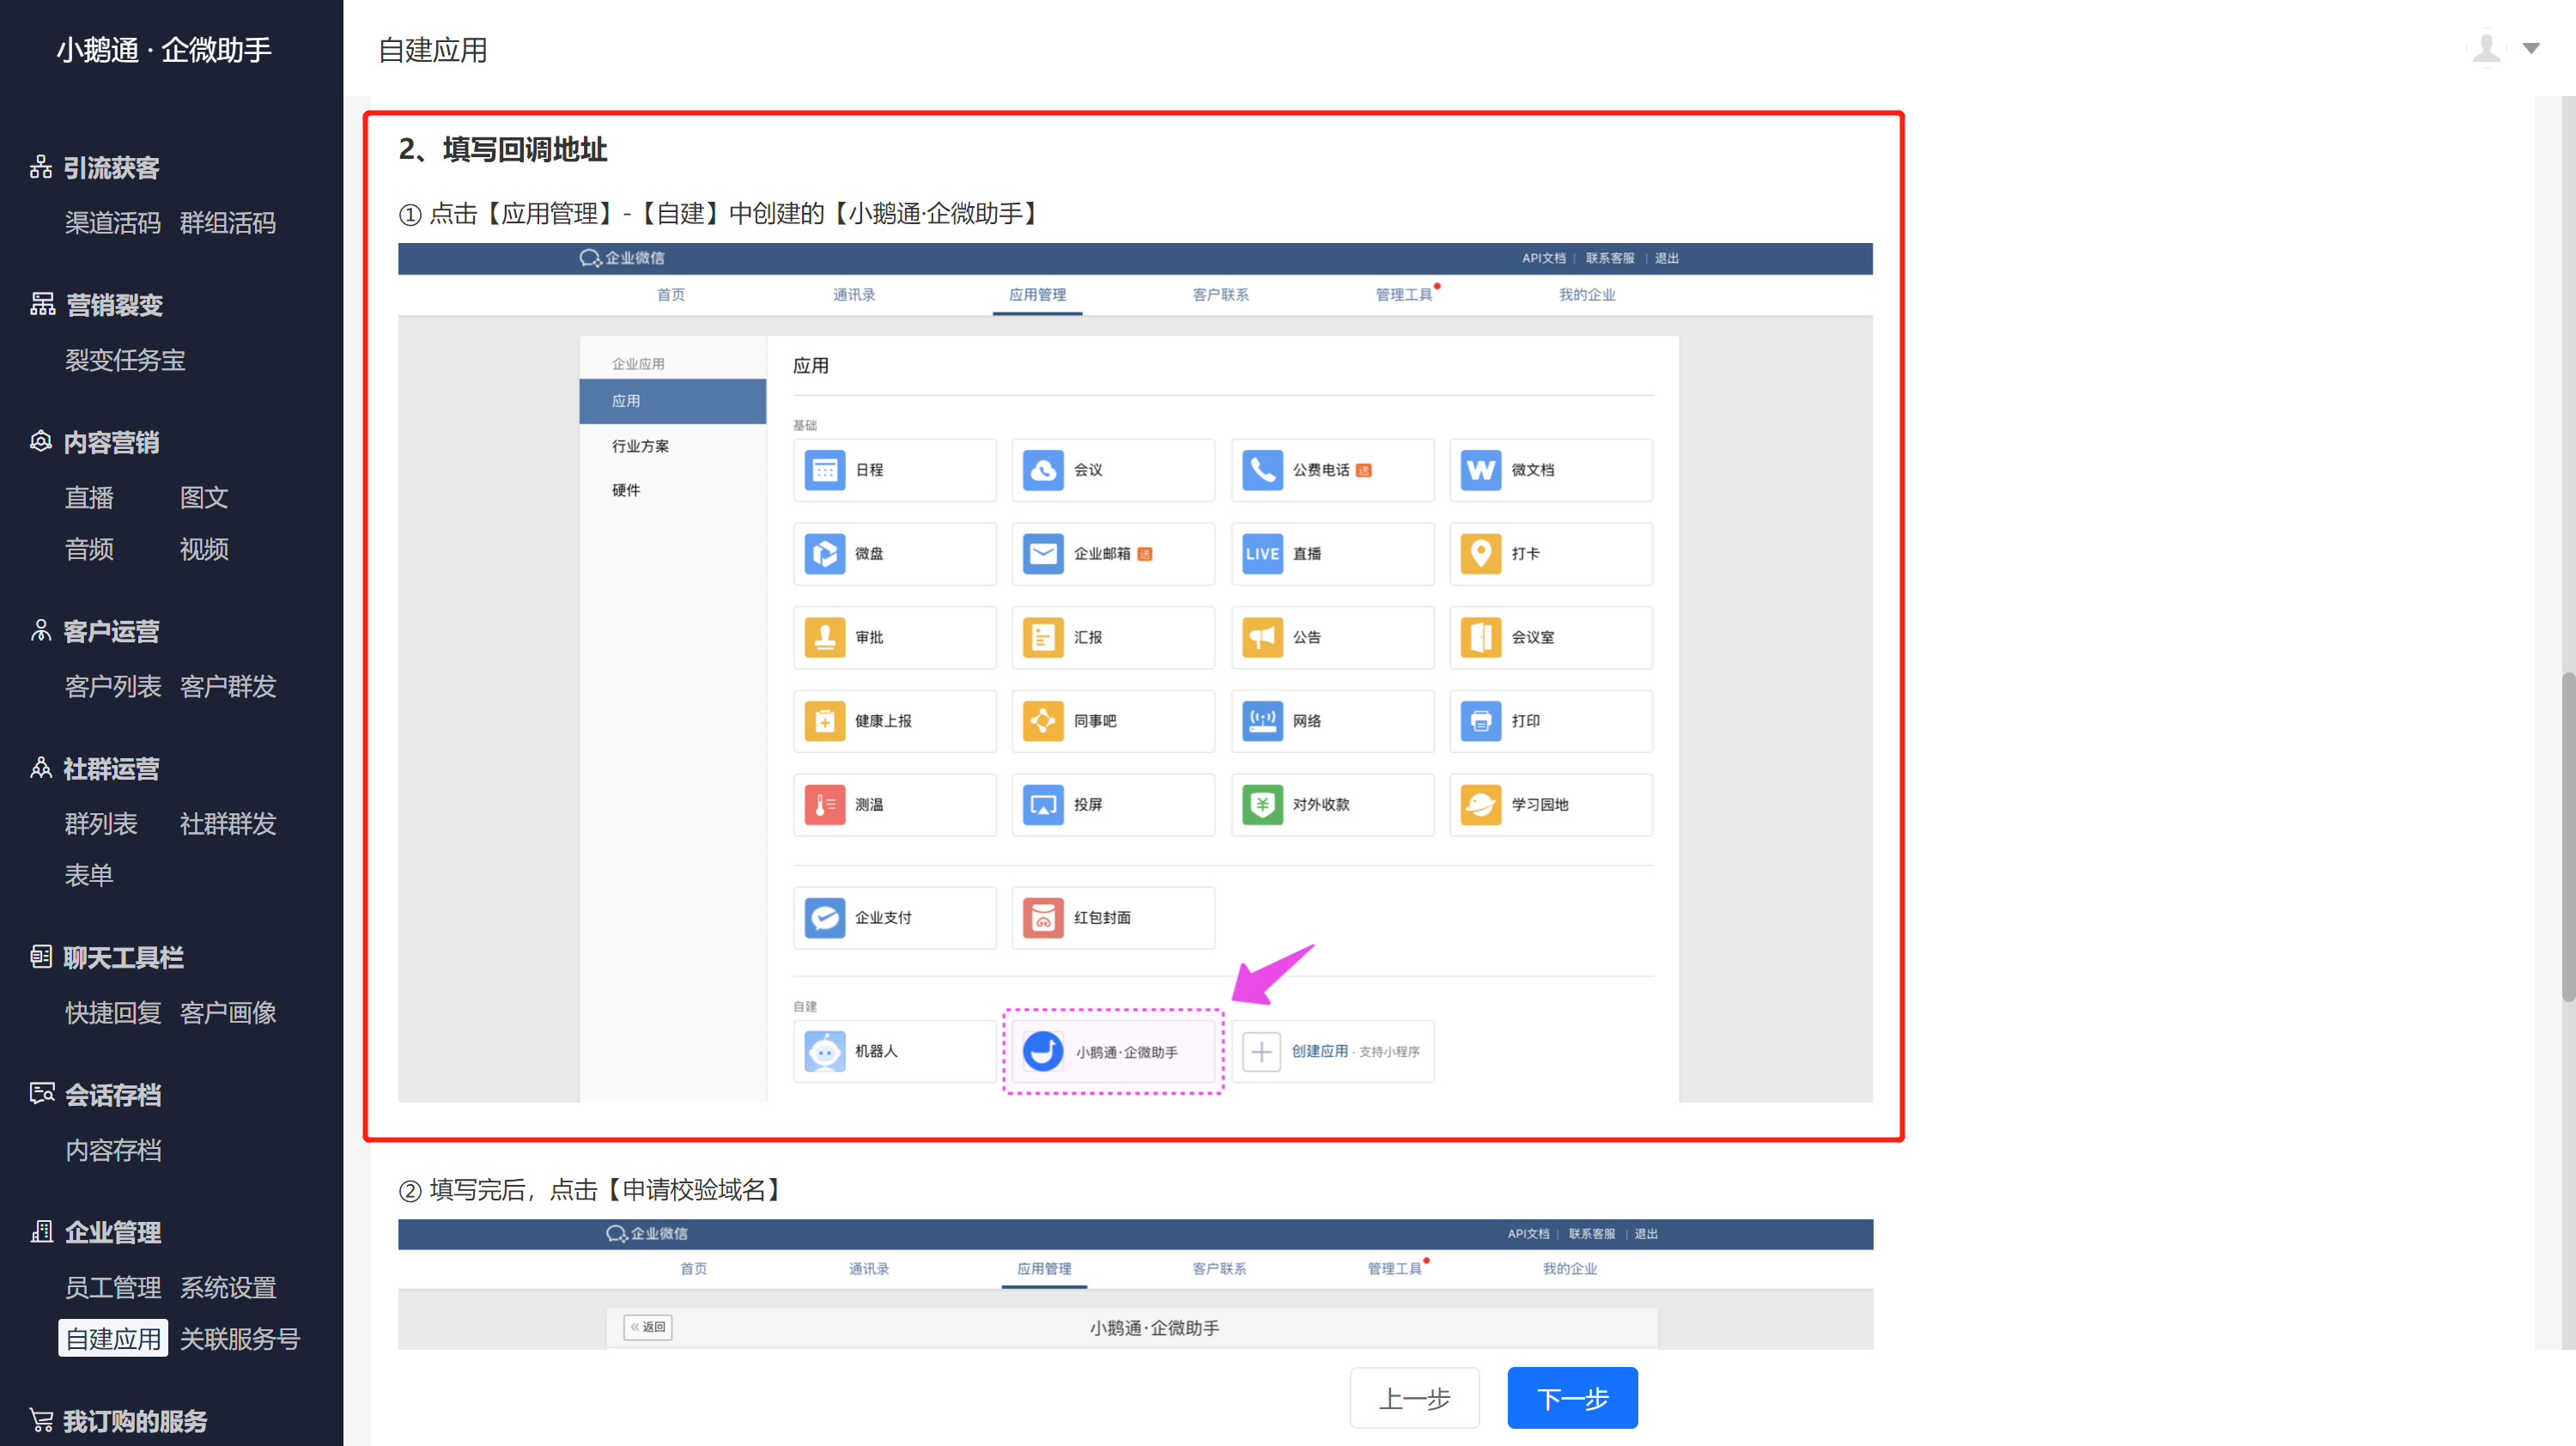
Task: Click the 汇报 report app icon
Action: pos(1043,637)
